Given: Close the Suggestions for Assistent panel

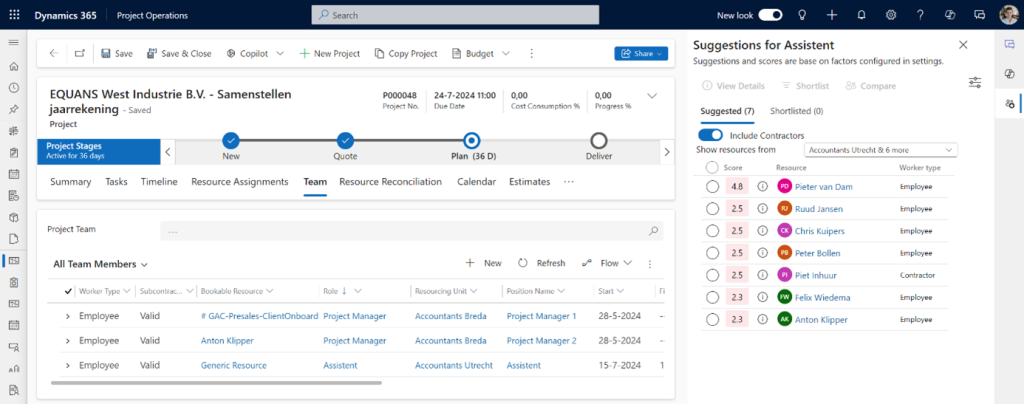Looking at the screenshot, I should (963, 45).
